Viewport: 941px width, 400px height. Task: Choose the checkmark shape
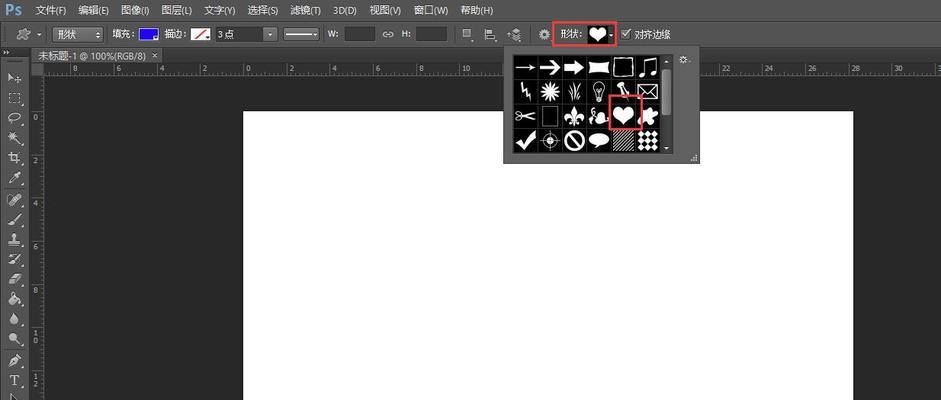(x=525, y=140)
